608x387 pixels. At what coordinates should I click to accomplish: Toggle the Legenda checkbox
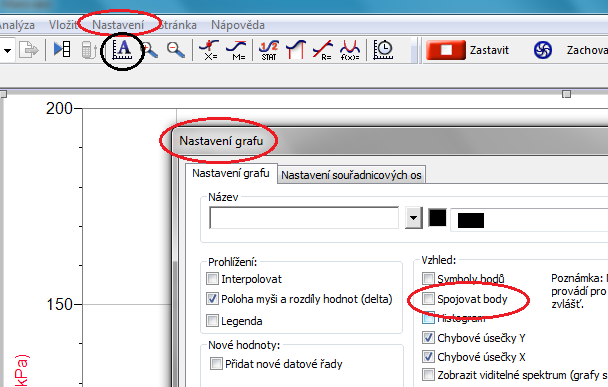click(212, 321)
